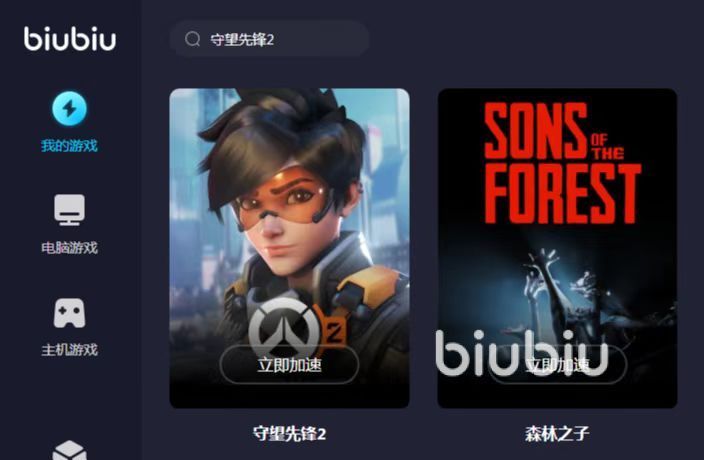
Task: Click the biubiu watermark over the forest card
Action: click(522, 353)
